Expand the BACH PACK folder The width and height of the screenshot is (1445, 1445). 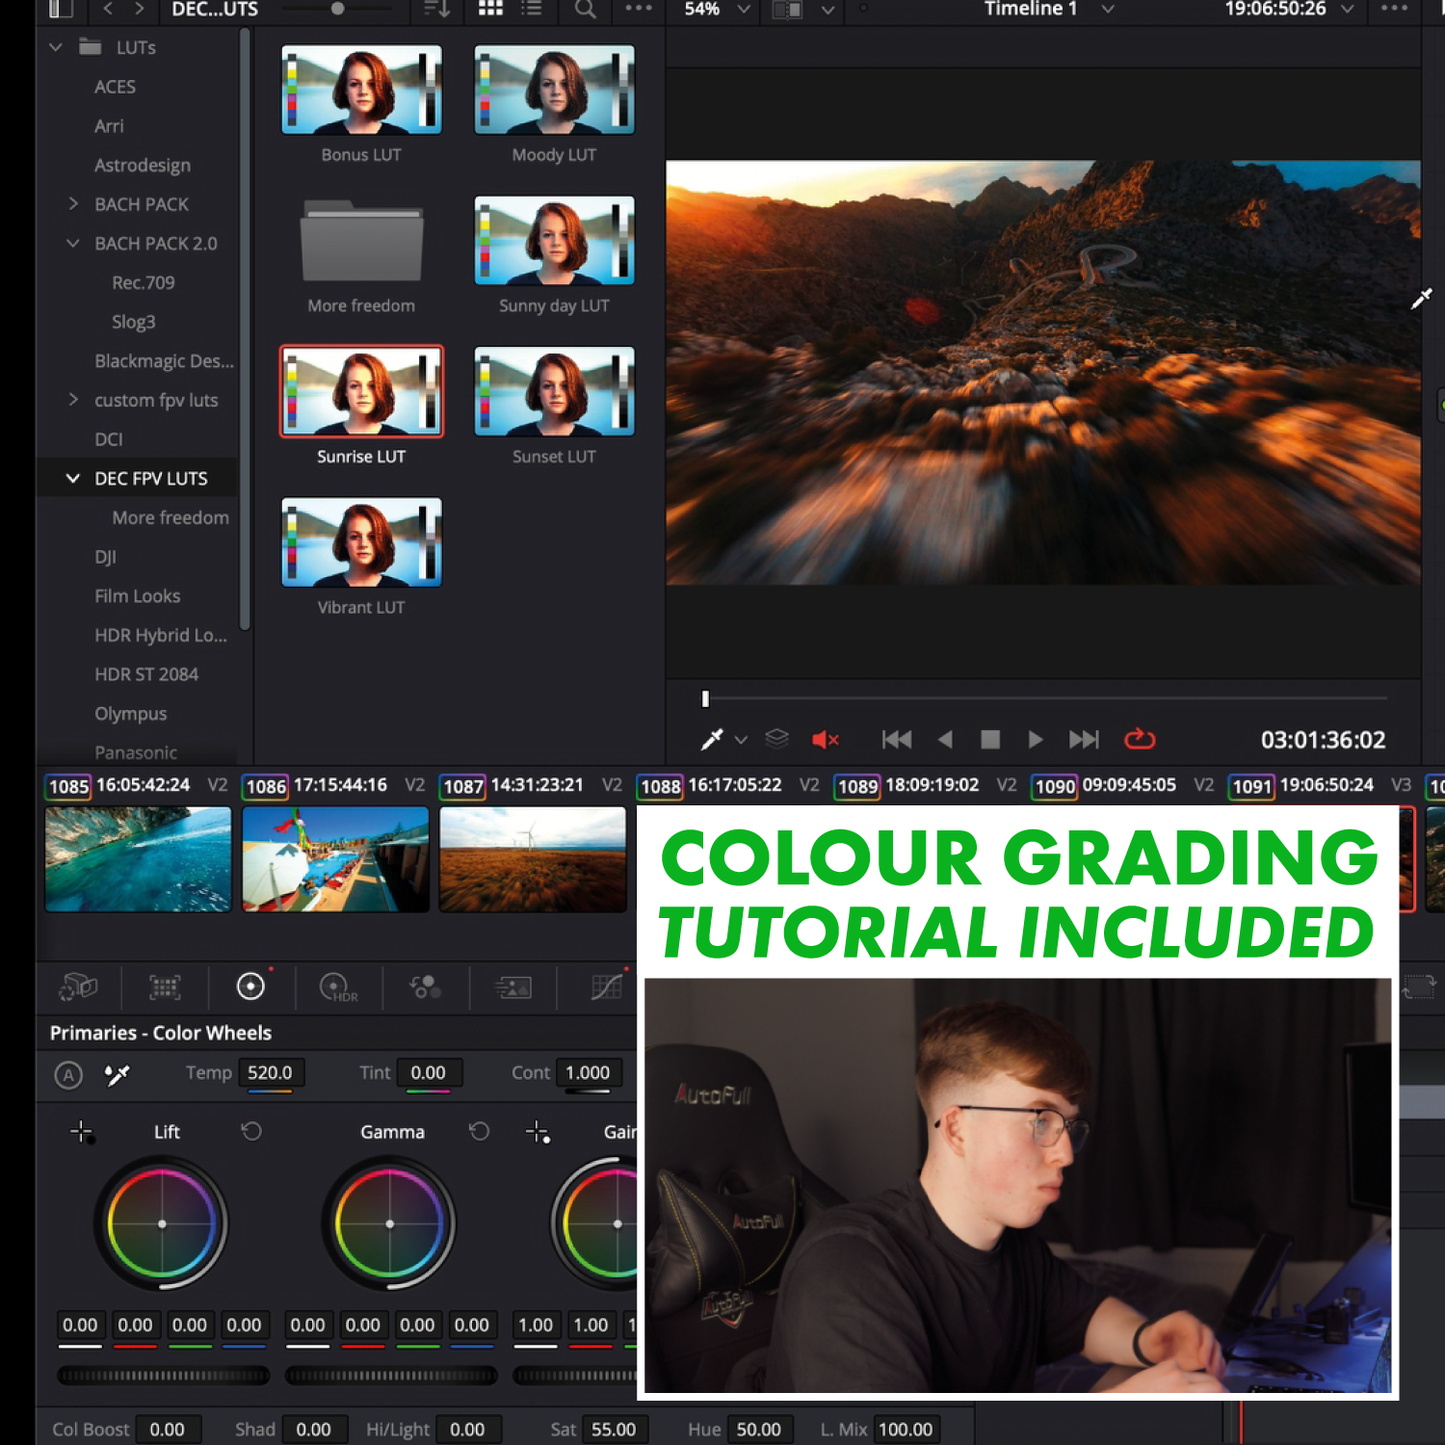click(x=73, y=204)
